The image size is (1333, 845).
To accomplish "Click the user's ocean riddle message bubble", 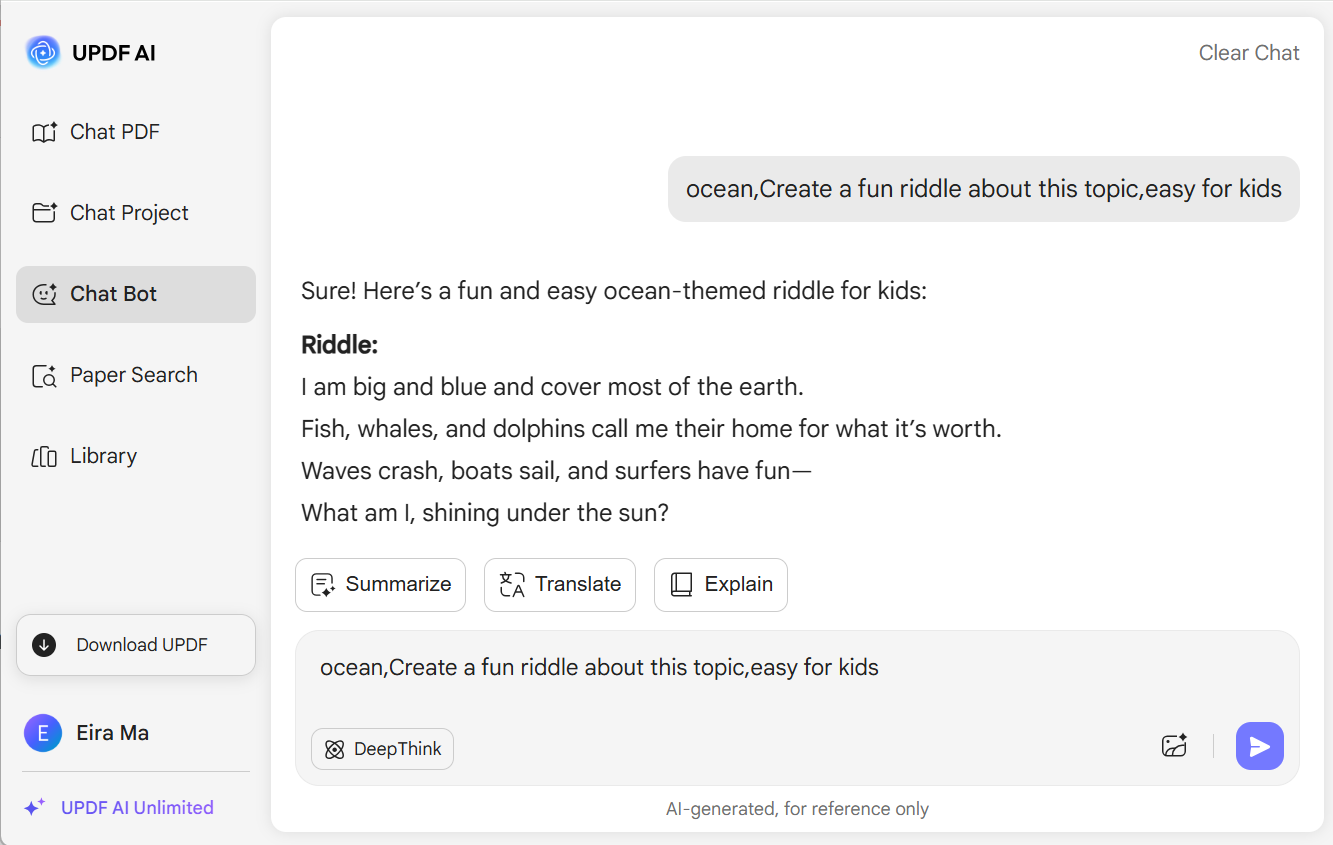I will click(x=984, y=189).
